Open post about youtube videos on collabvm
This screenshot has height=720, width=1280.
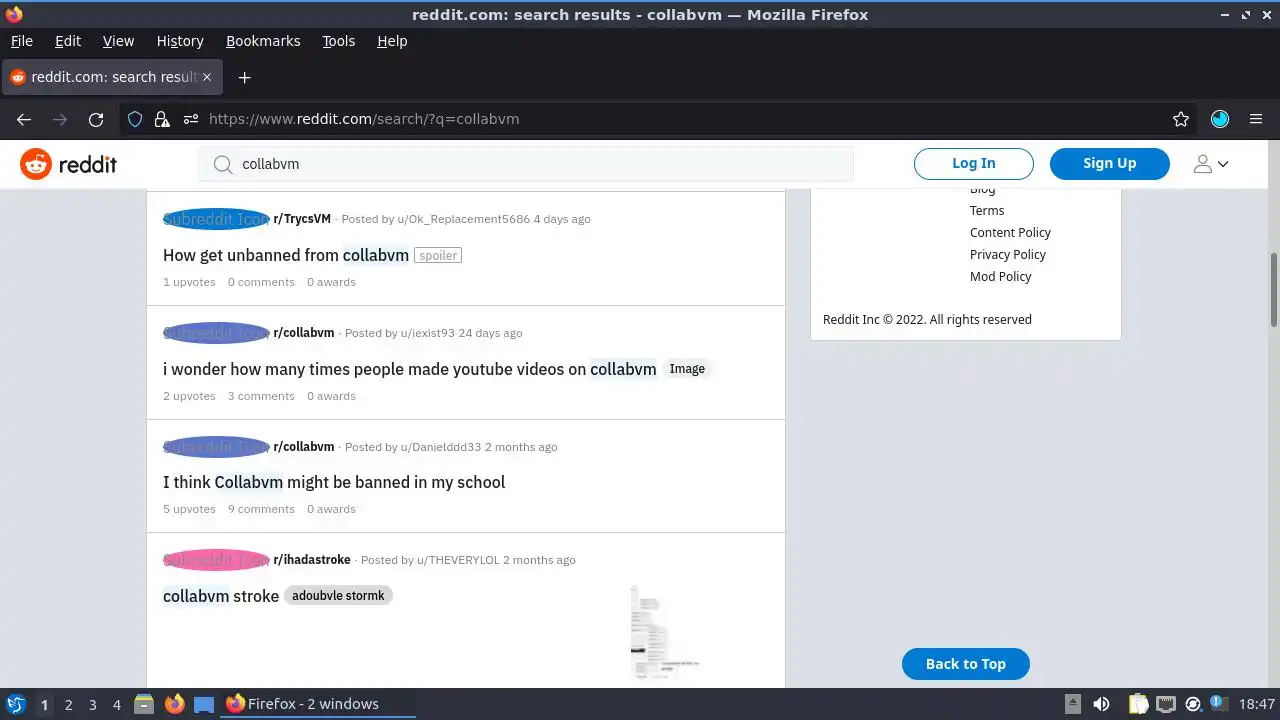pyautogui.click(x=410, y=369)
